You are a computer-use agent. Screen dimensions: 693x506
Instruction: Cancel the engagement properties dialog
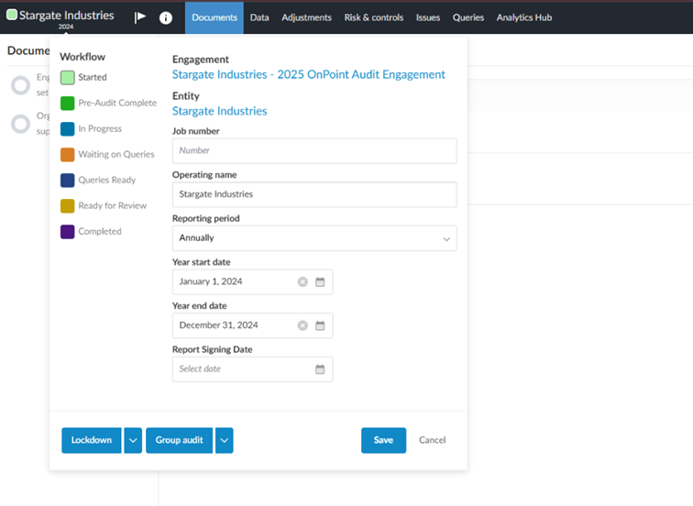432,440
